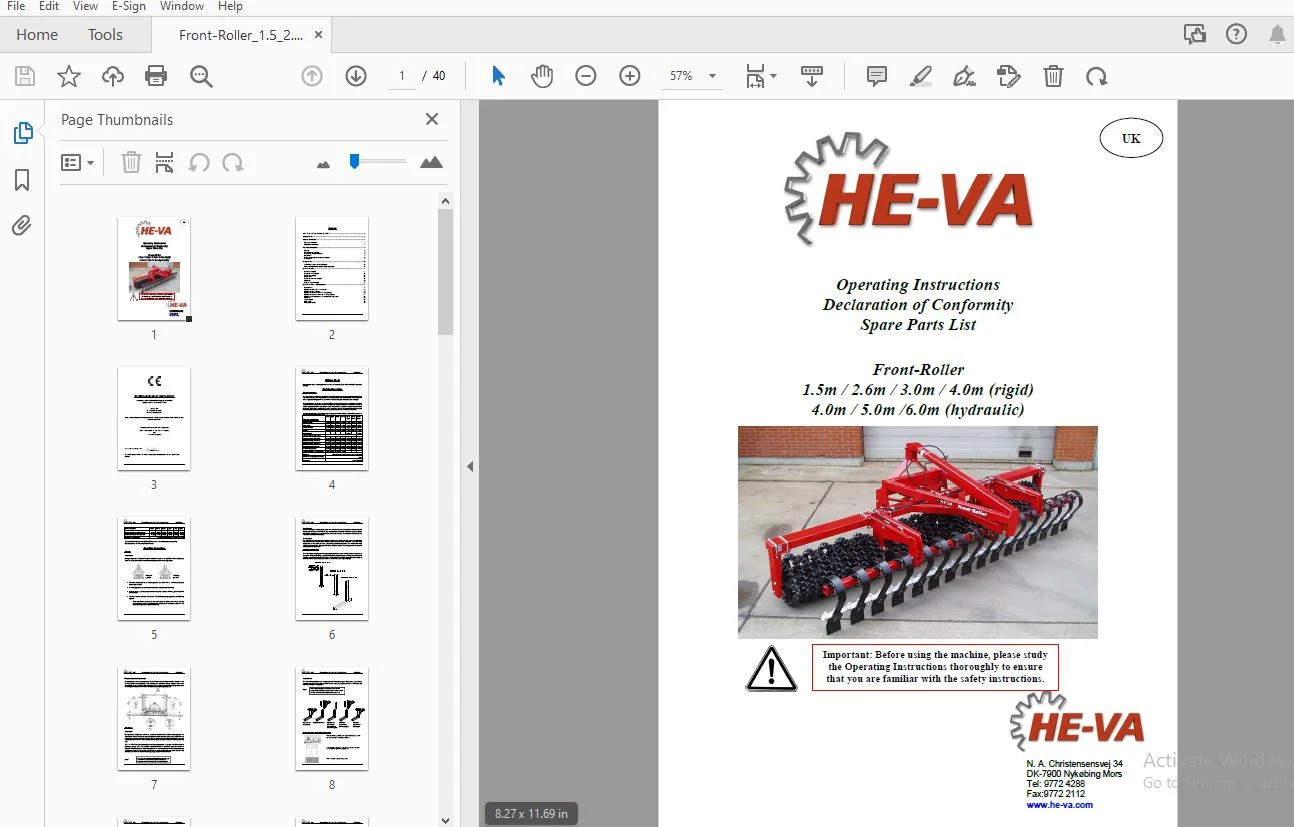The width and height of the screenshot is (1294, 827).
Task: Select page 8 thumbnail
Action: pos(332,719)
